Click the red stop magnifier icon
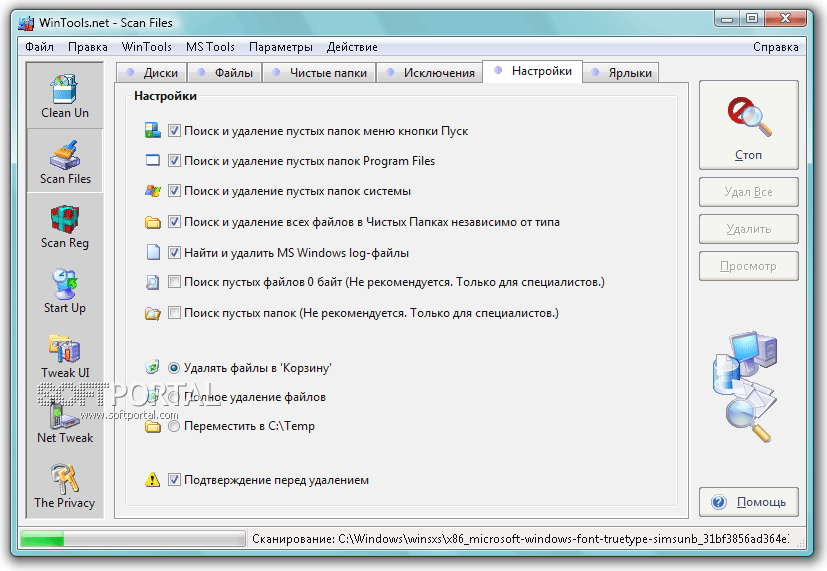827x571 pixels. click(x=749, y=116)
